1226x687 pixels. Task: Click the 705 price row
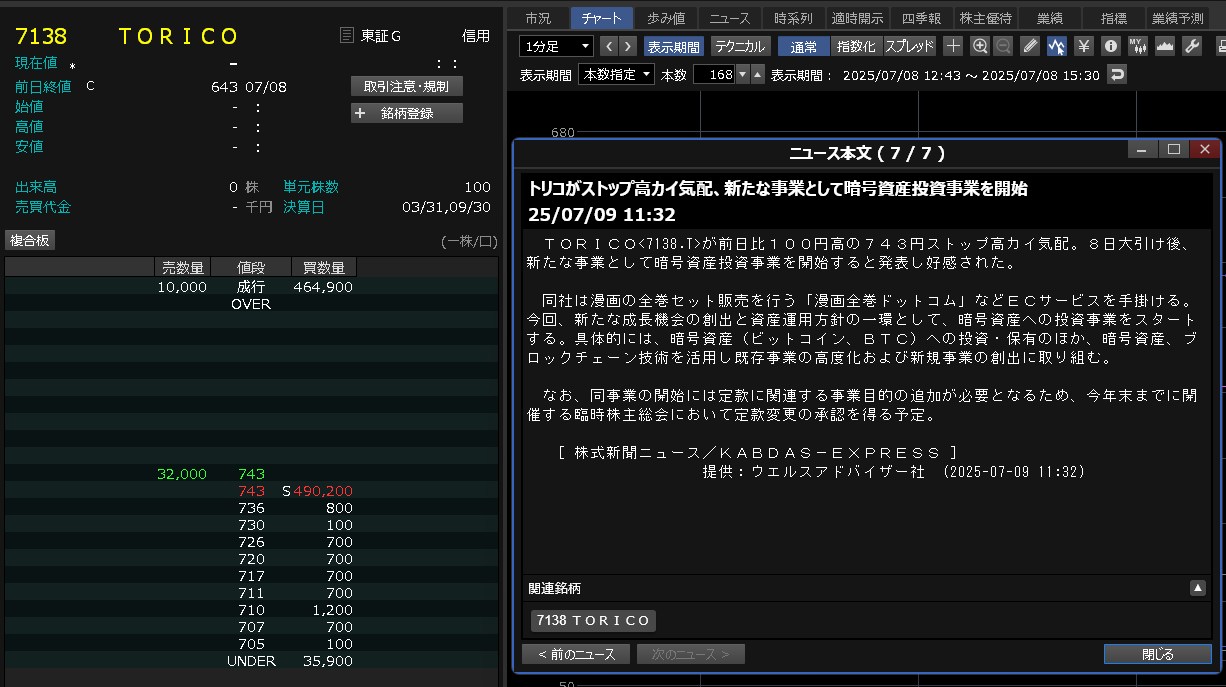[251, 644]
